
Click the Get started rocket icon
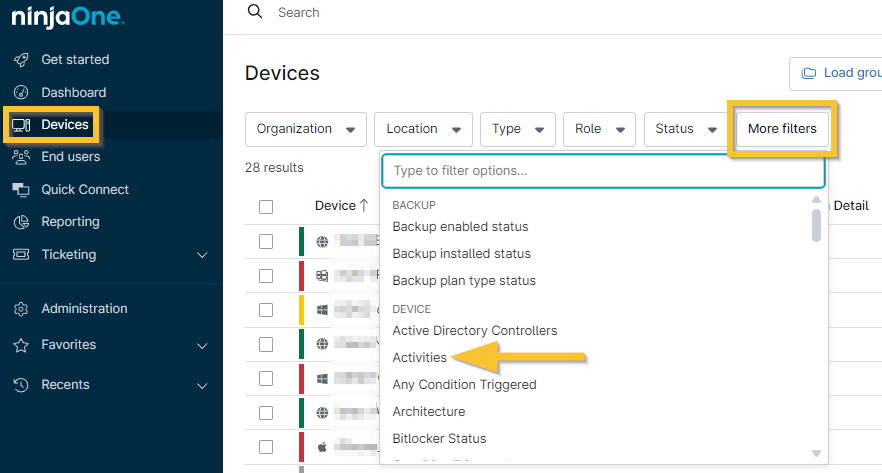[21, 60]
